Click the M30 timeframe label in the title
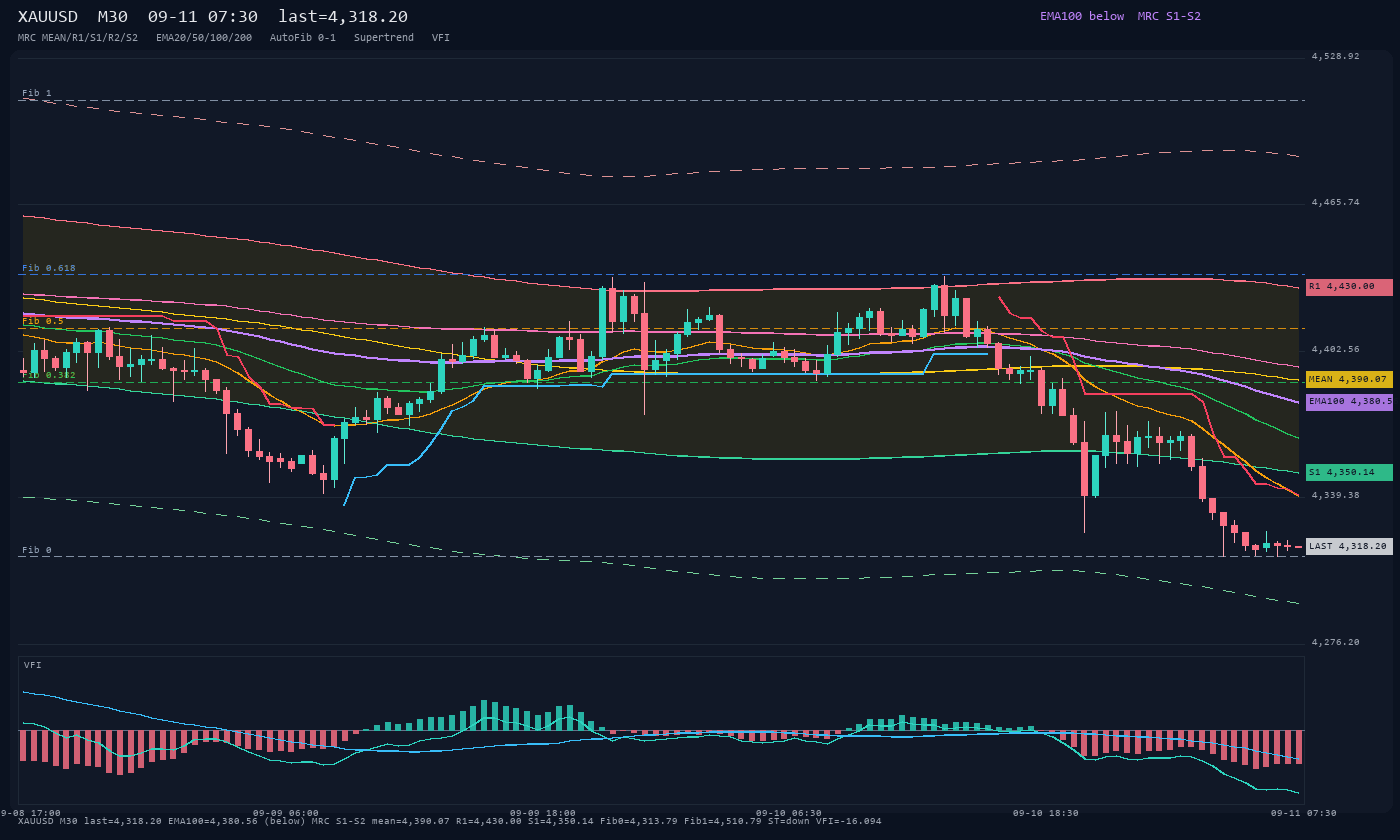 point(113,17)
